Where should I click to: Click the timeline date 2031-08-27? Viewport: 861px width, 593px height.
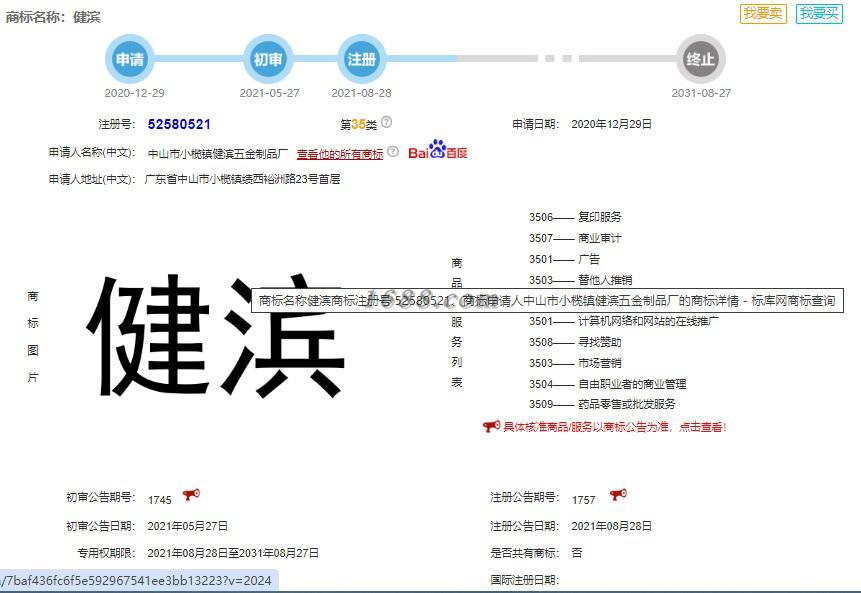tap(701, 93)
